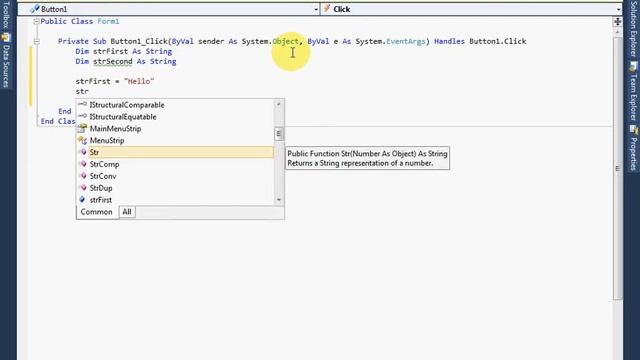Collapse the Public Class Form1 block
Image resolution: width=640 pixels, height=360 pixels.
(36, 21)
